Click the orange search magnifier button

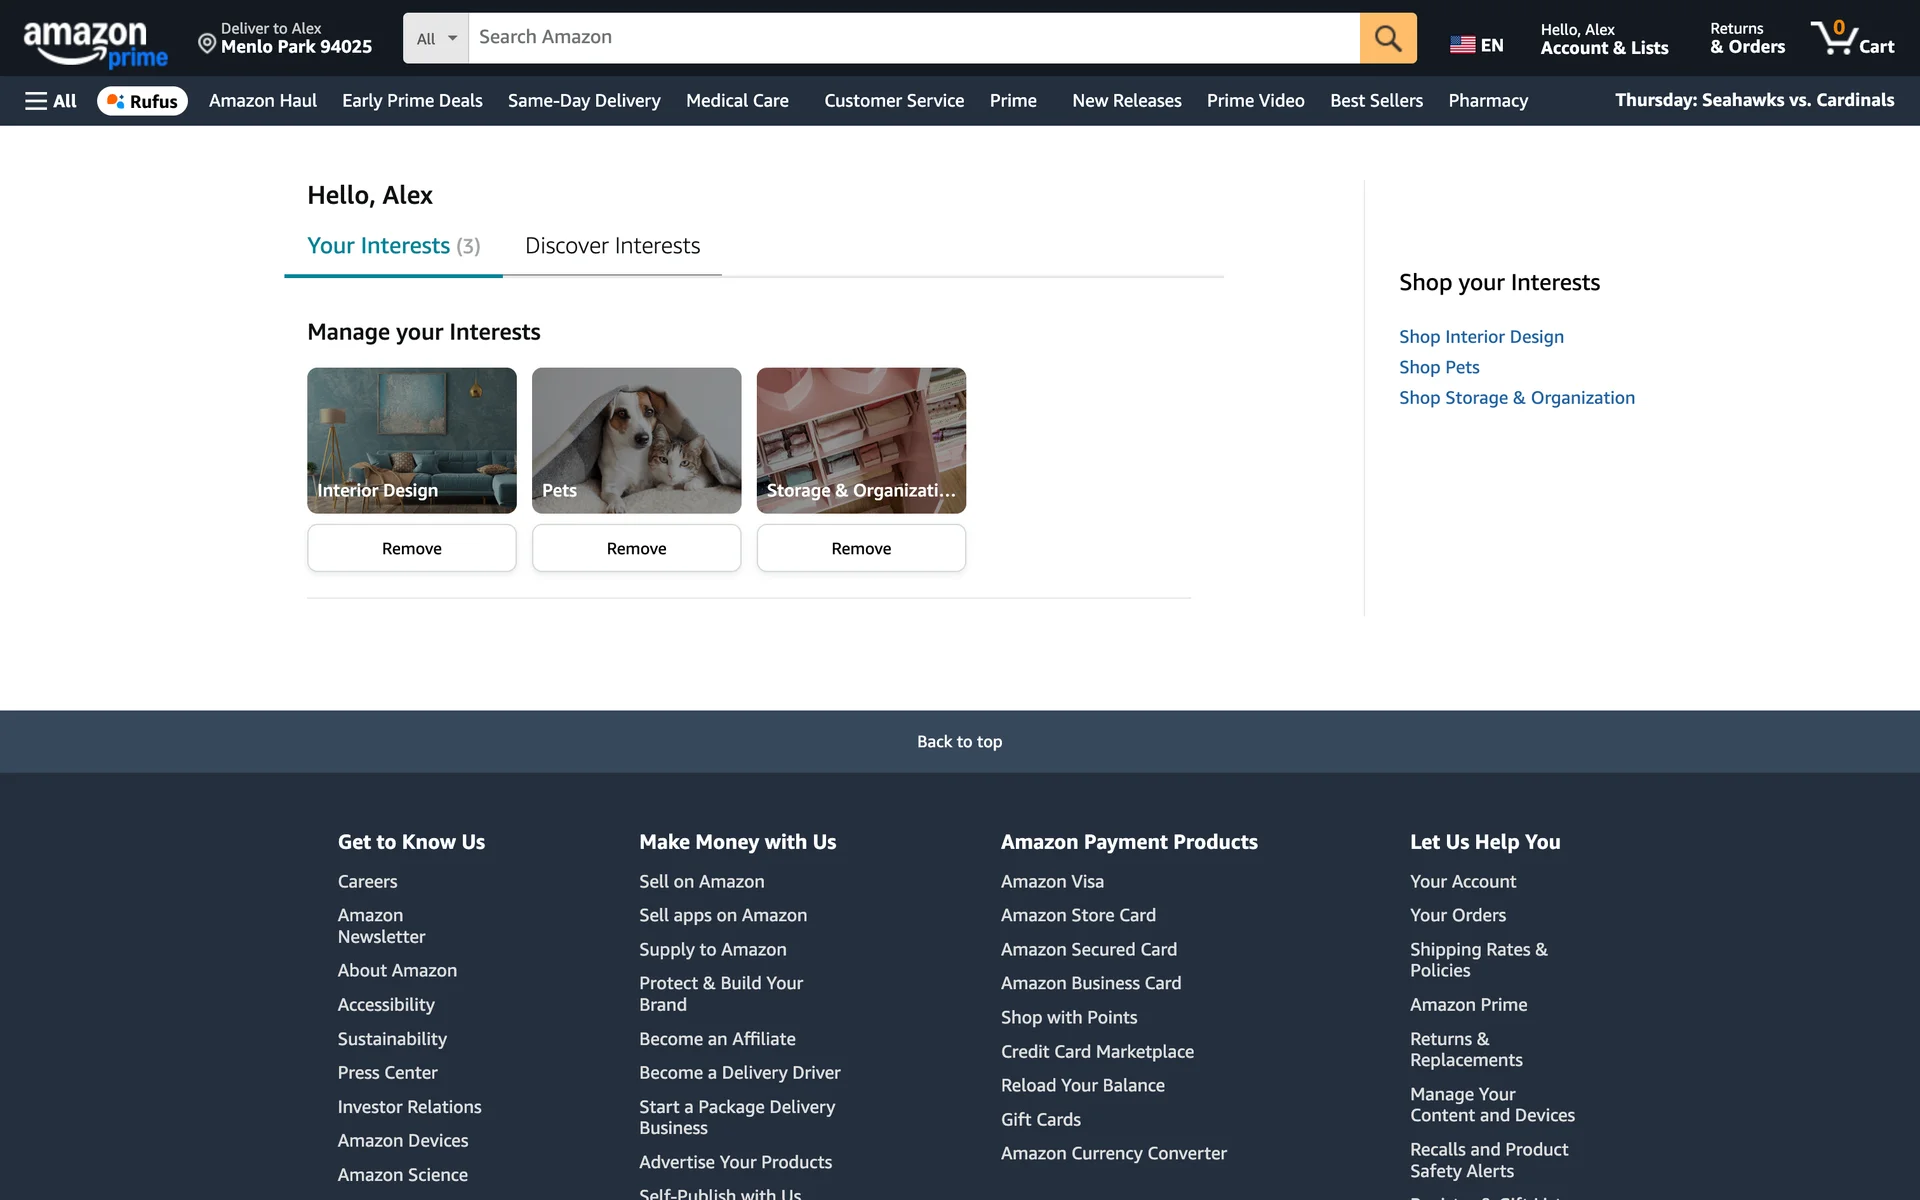[1387, 38]
